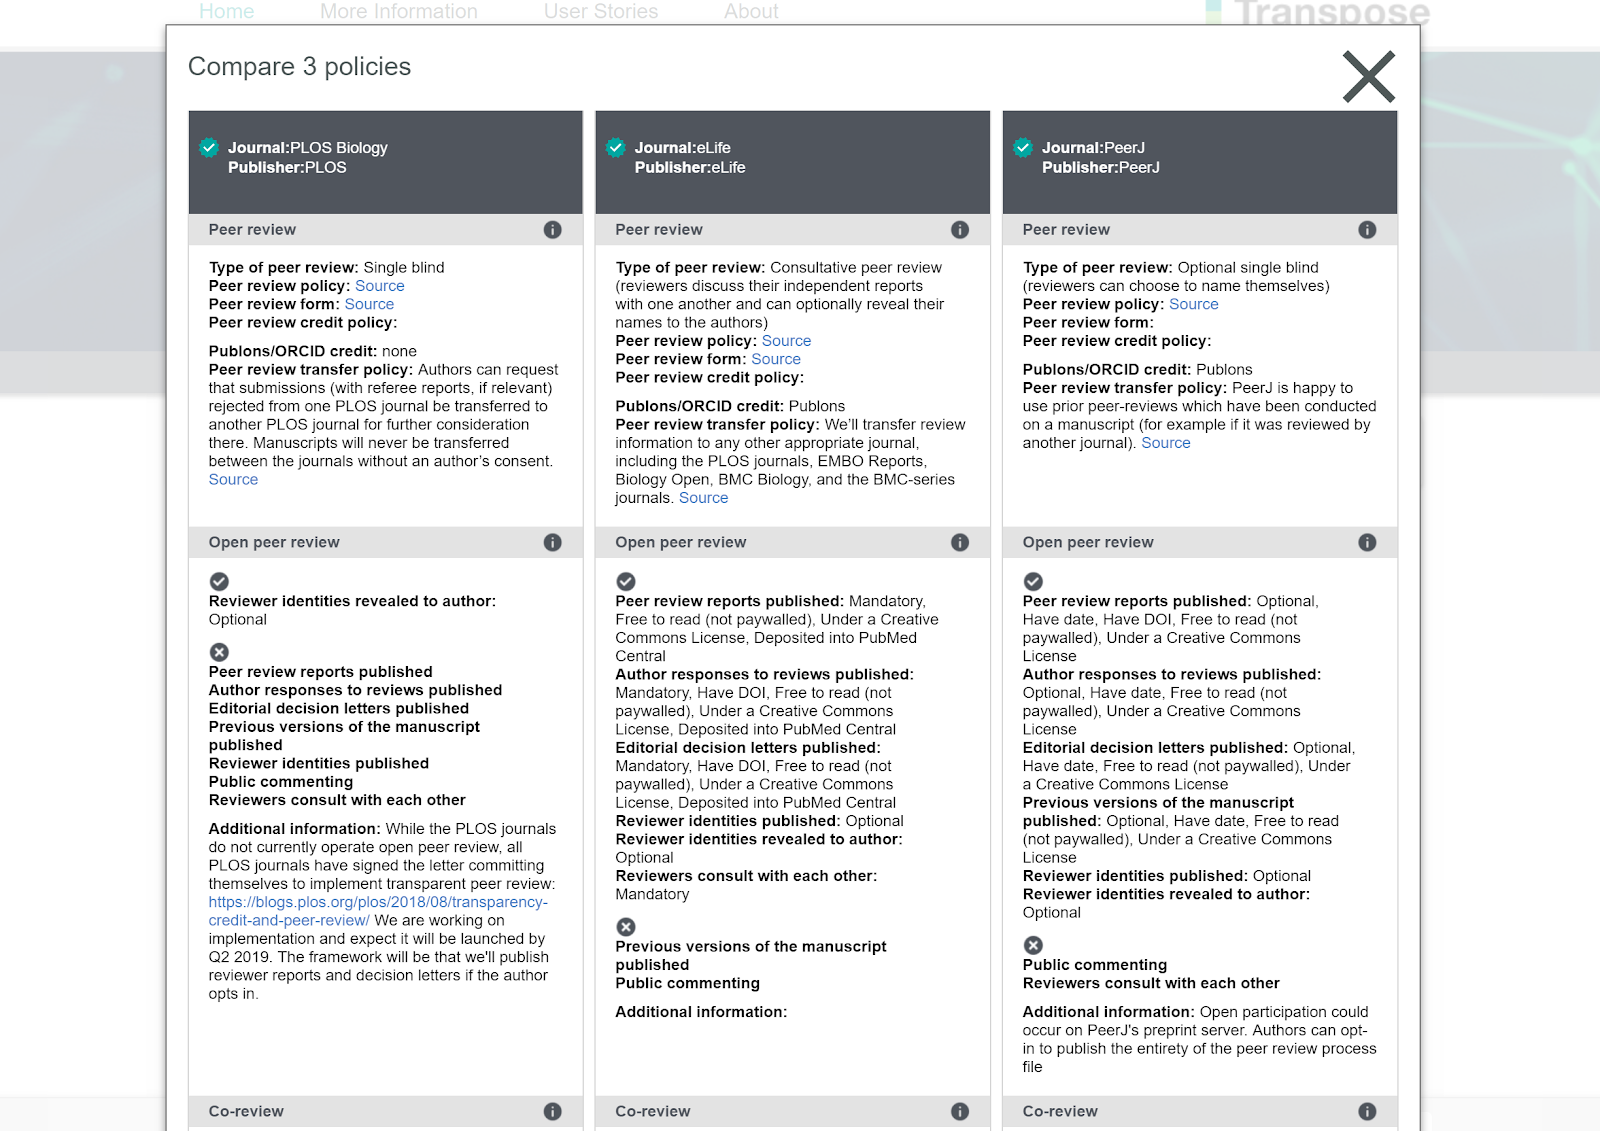Click Peer review info icon for PeerJ
The width and height of the screenshot is (1600, 1131).
[x=1367, y=230]
